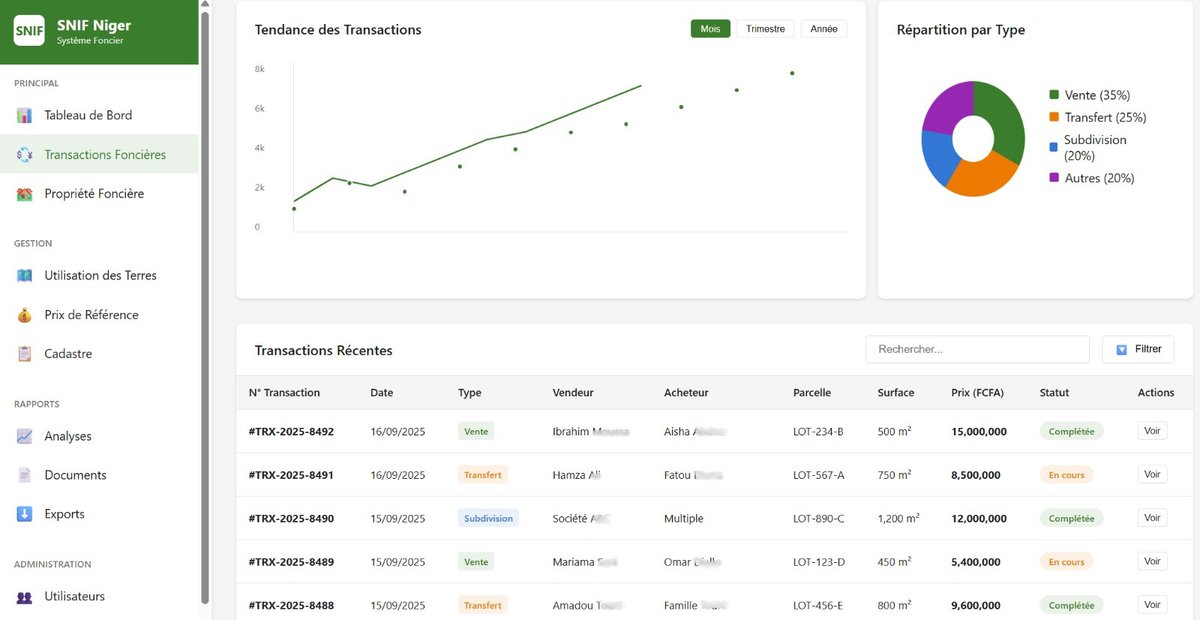View transaction #TRX-2025-8492 details
The height and width of the screenshot is (620, 1200).
(x=1152, y=431)
